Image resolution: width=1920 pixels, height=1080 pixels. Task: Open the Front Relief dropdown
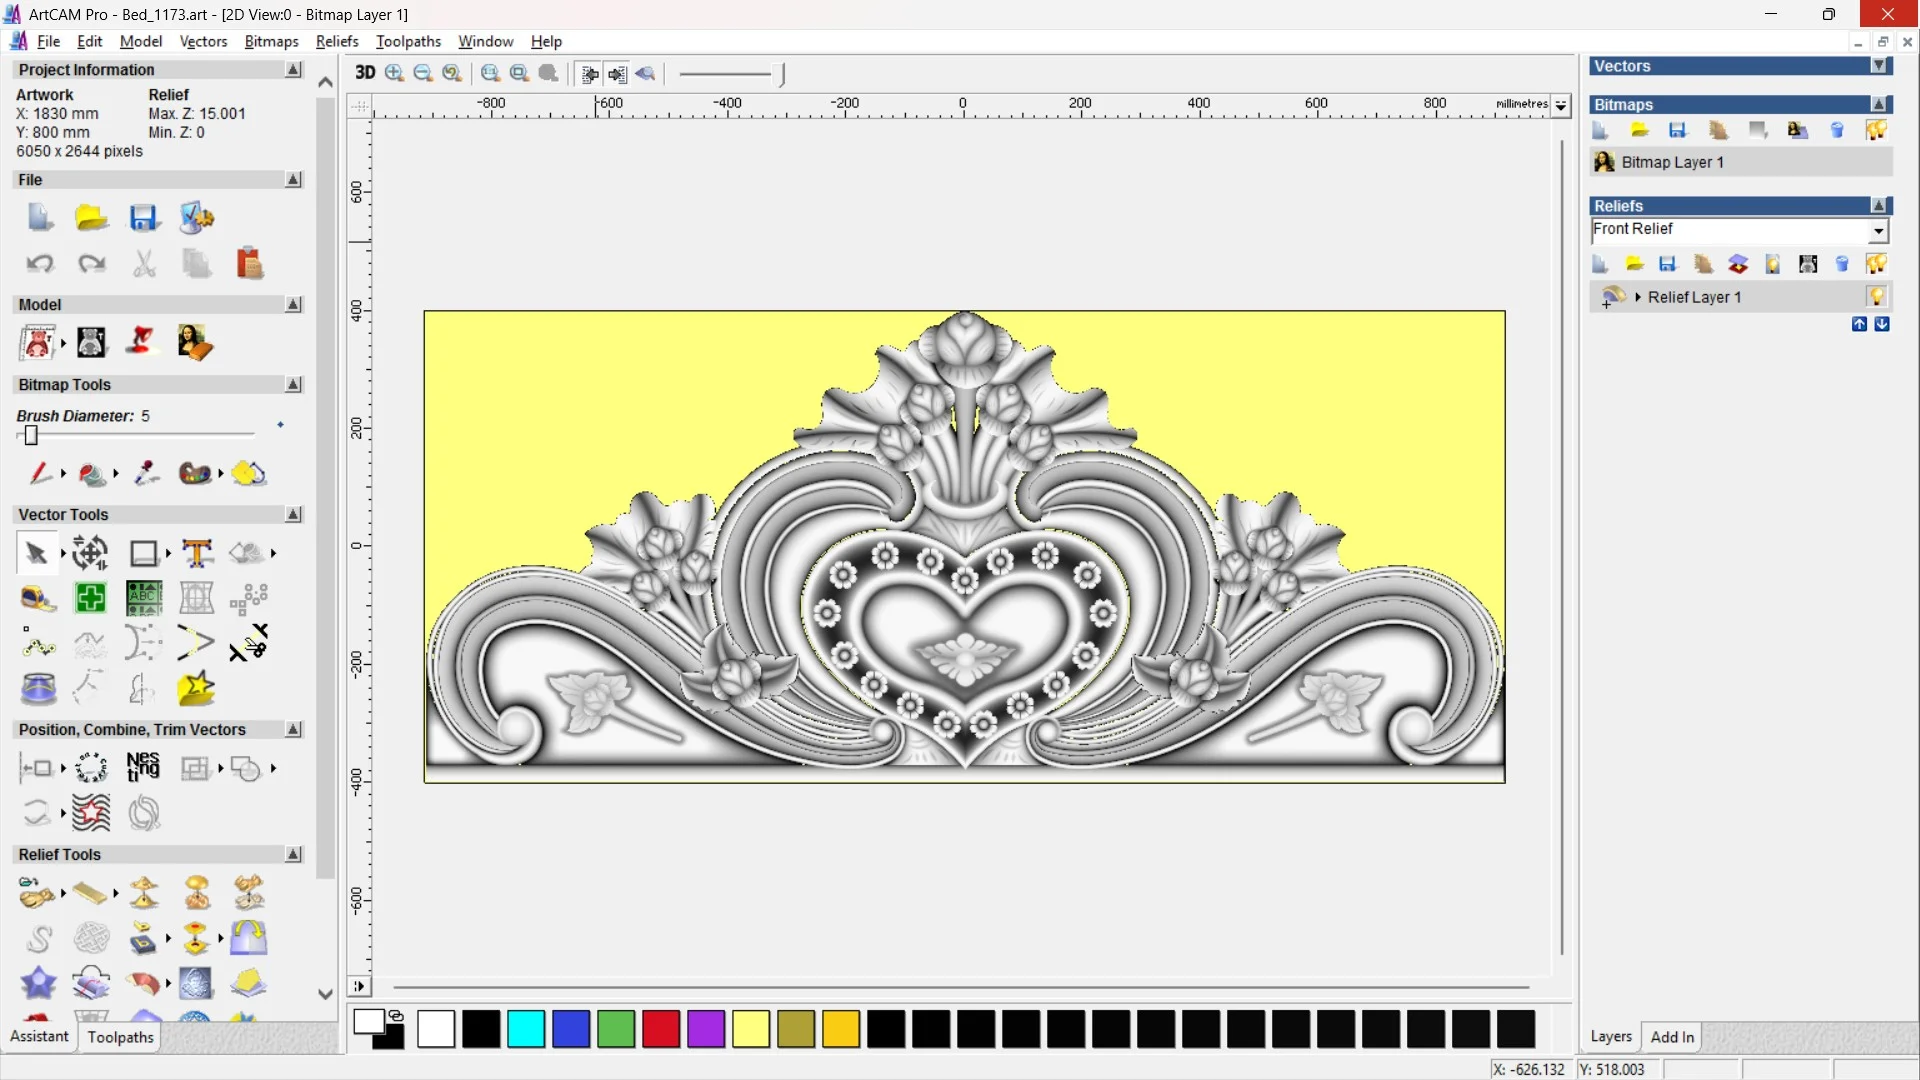coord(1879,231)
